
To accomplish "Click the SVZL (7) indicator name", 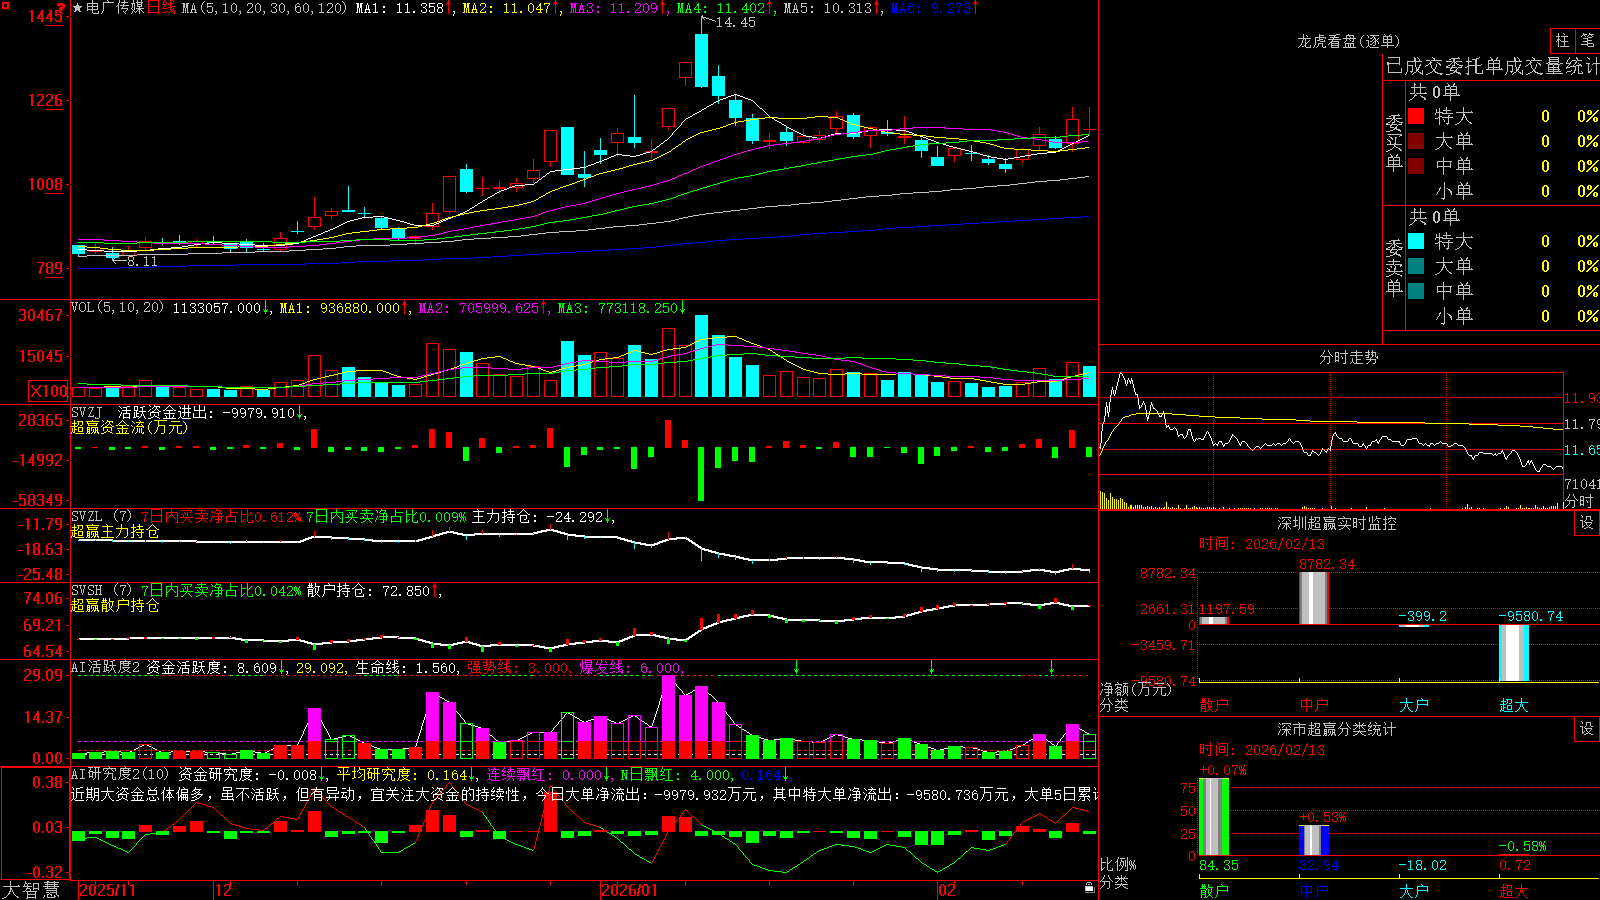I will coord(101,516).
